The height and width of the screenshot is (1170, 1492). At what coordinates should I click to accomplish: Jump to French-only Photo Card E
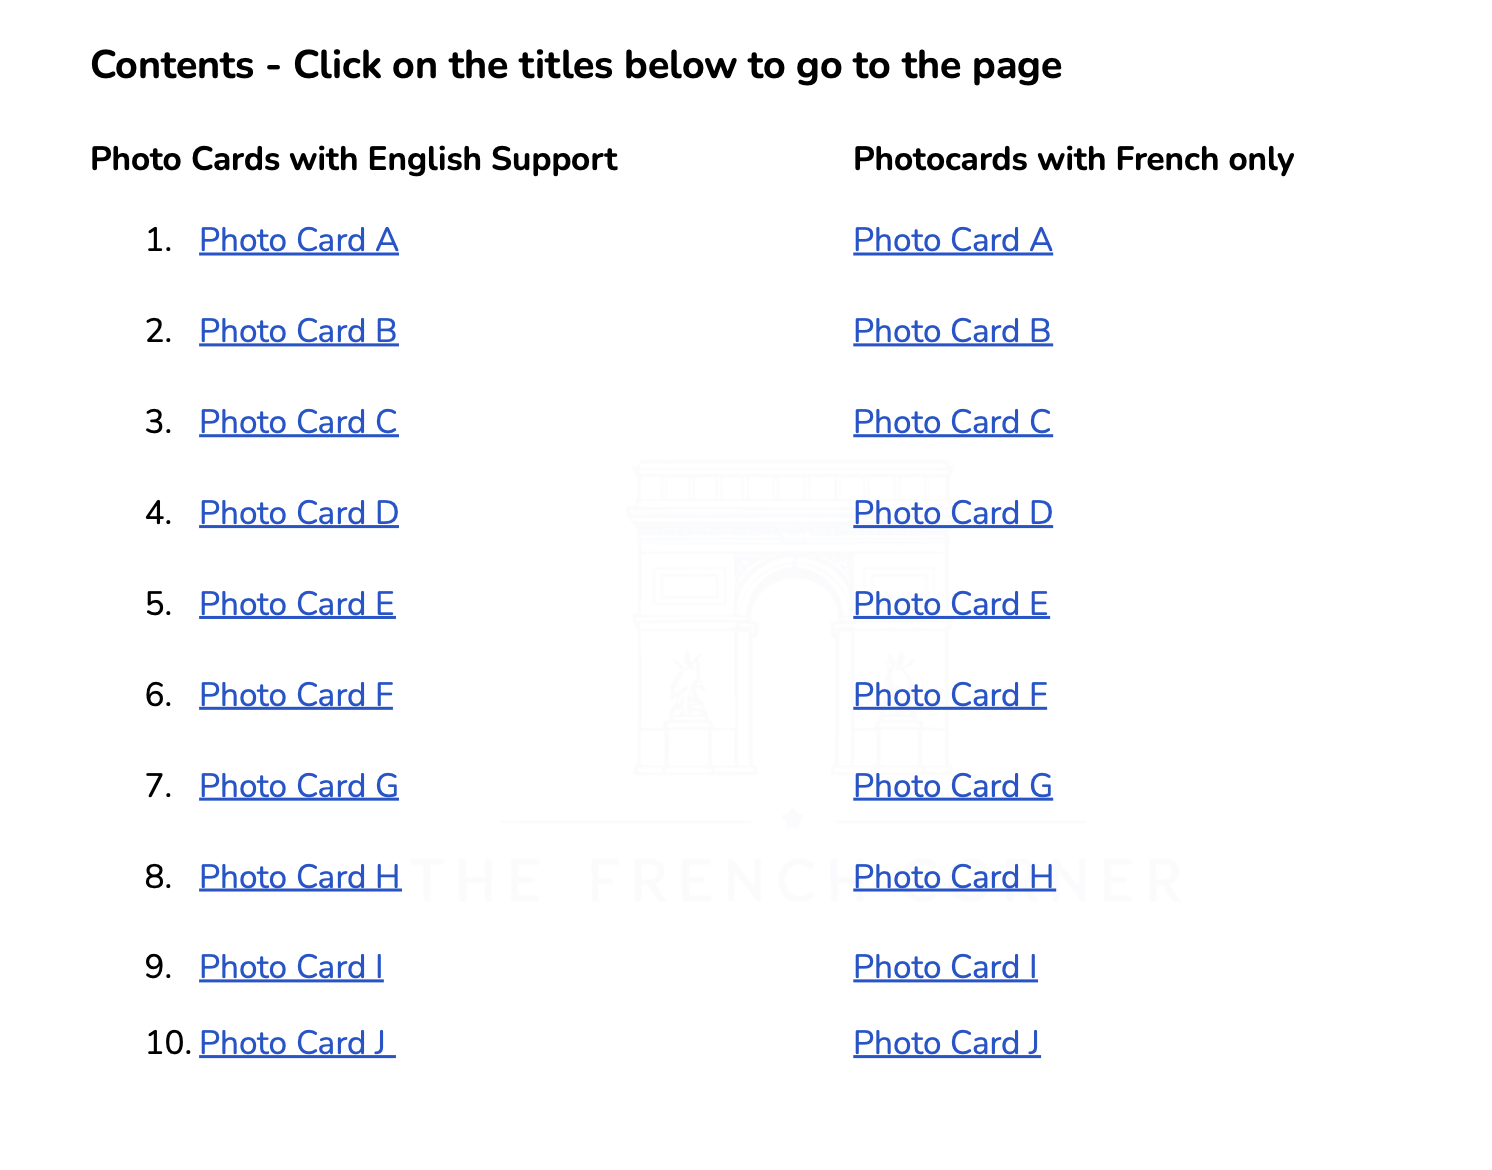(951, 605)
